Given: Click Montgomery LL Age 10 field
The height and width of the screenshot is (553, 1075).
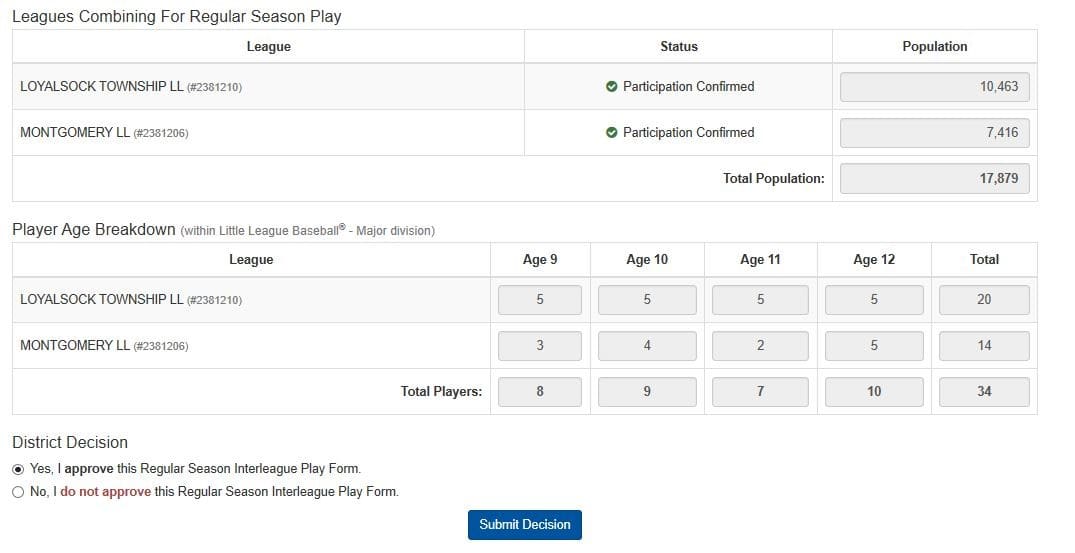Looking at the screenshot, I should (647, 346).
